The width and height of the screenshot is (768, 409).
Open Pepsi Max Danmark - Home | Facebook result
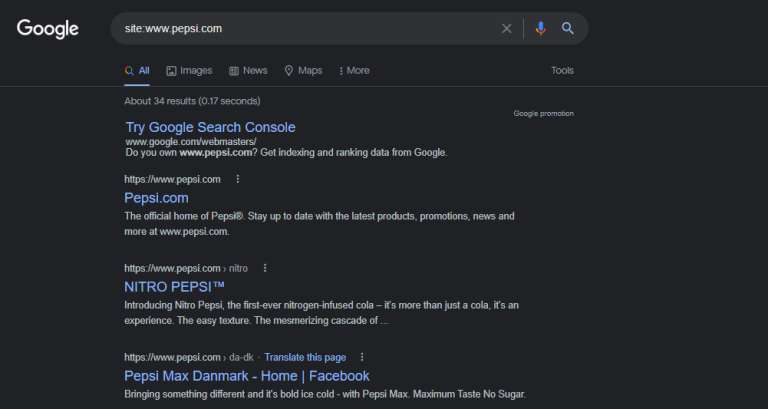coord(247,376)
